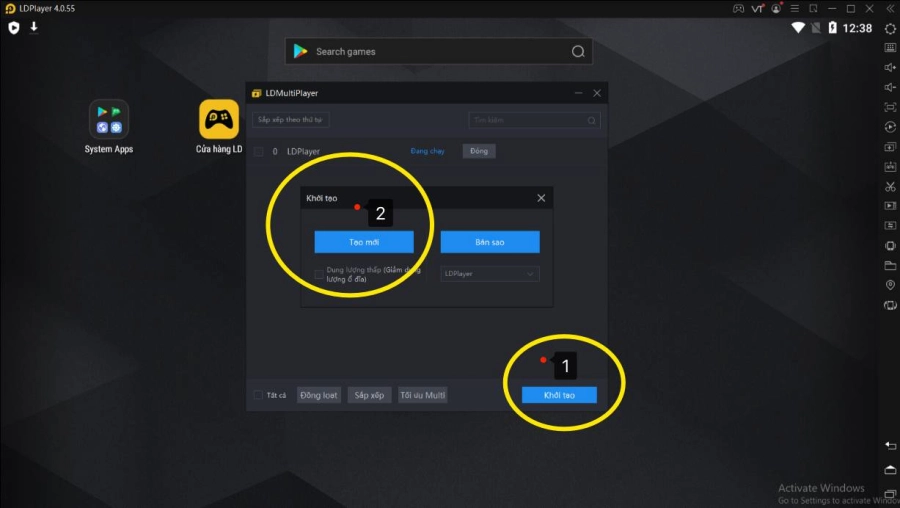The image size is (900, 508).
Task: Enable the Dung lượng thấp checkbox
Action: (319, 274)
